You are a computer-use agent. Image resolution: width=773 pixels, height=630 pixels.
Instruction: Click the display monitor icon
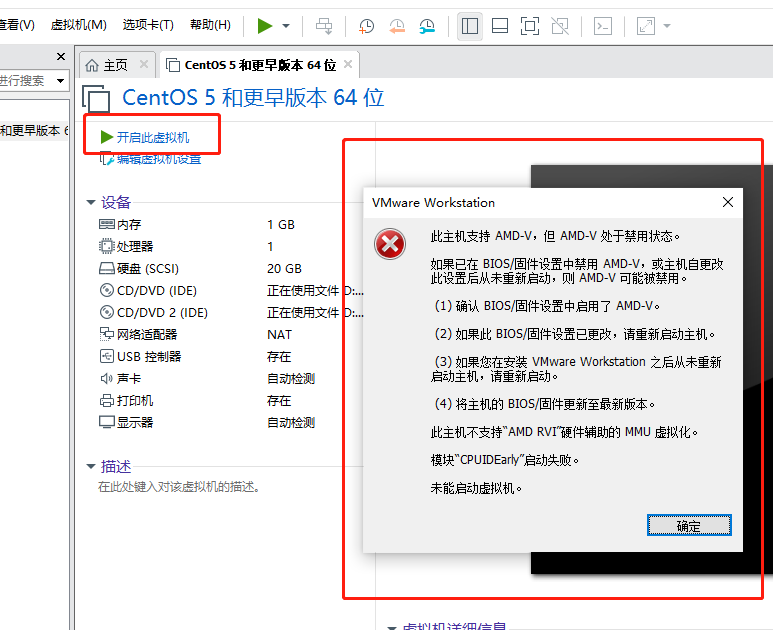106,422
